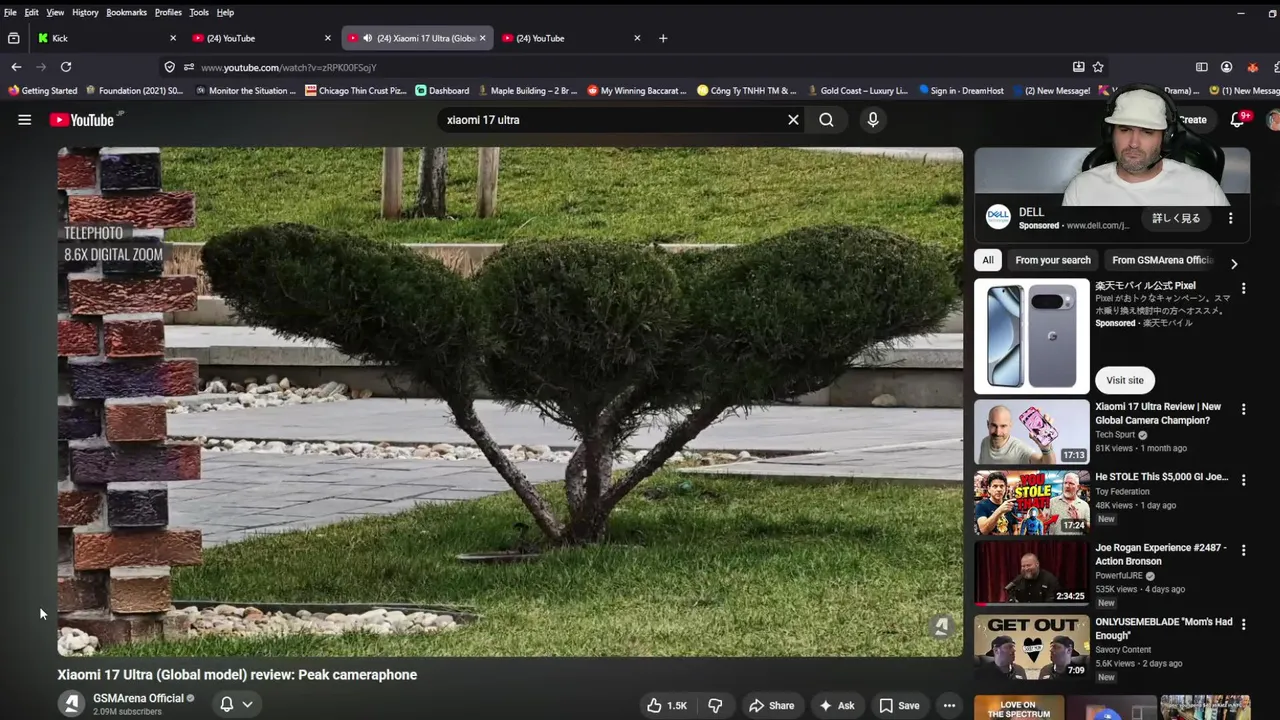Open the GET OUT ONLYUSEMEBLADE thumbnail
Screen dimensions: 1280x720
coord(1032,647)
